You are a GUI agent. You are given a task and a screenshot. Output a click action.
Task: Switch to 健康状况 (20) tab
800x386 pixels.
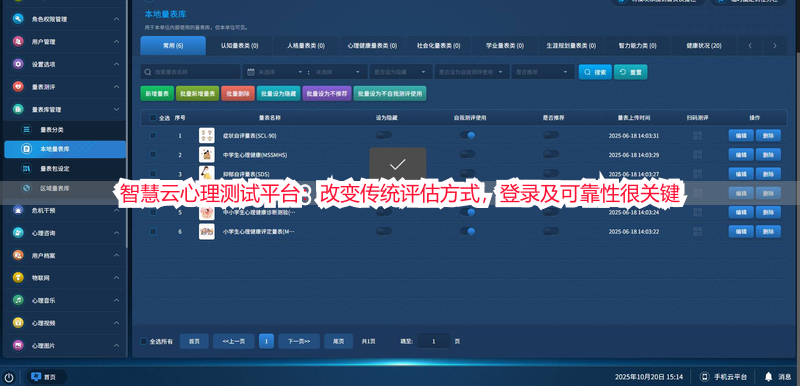(704, 45)
